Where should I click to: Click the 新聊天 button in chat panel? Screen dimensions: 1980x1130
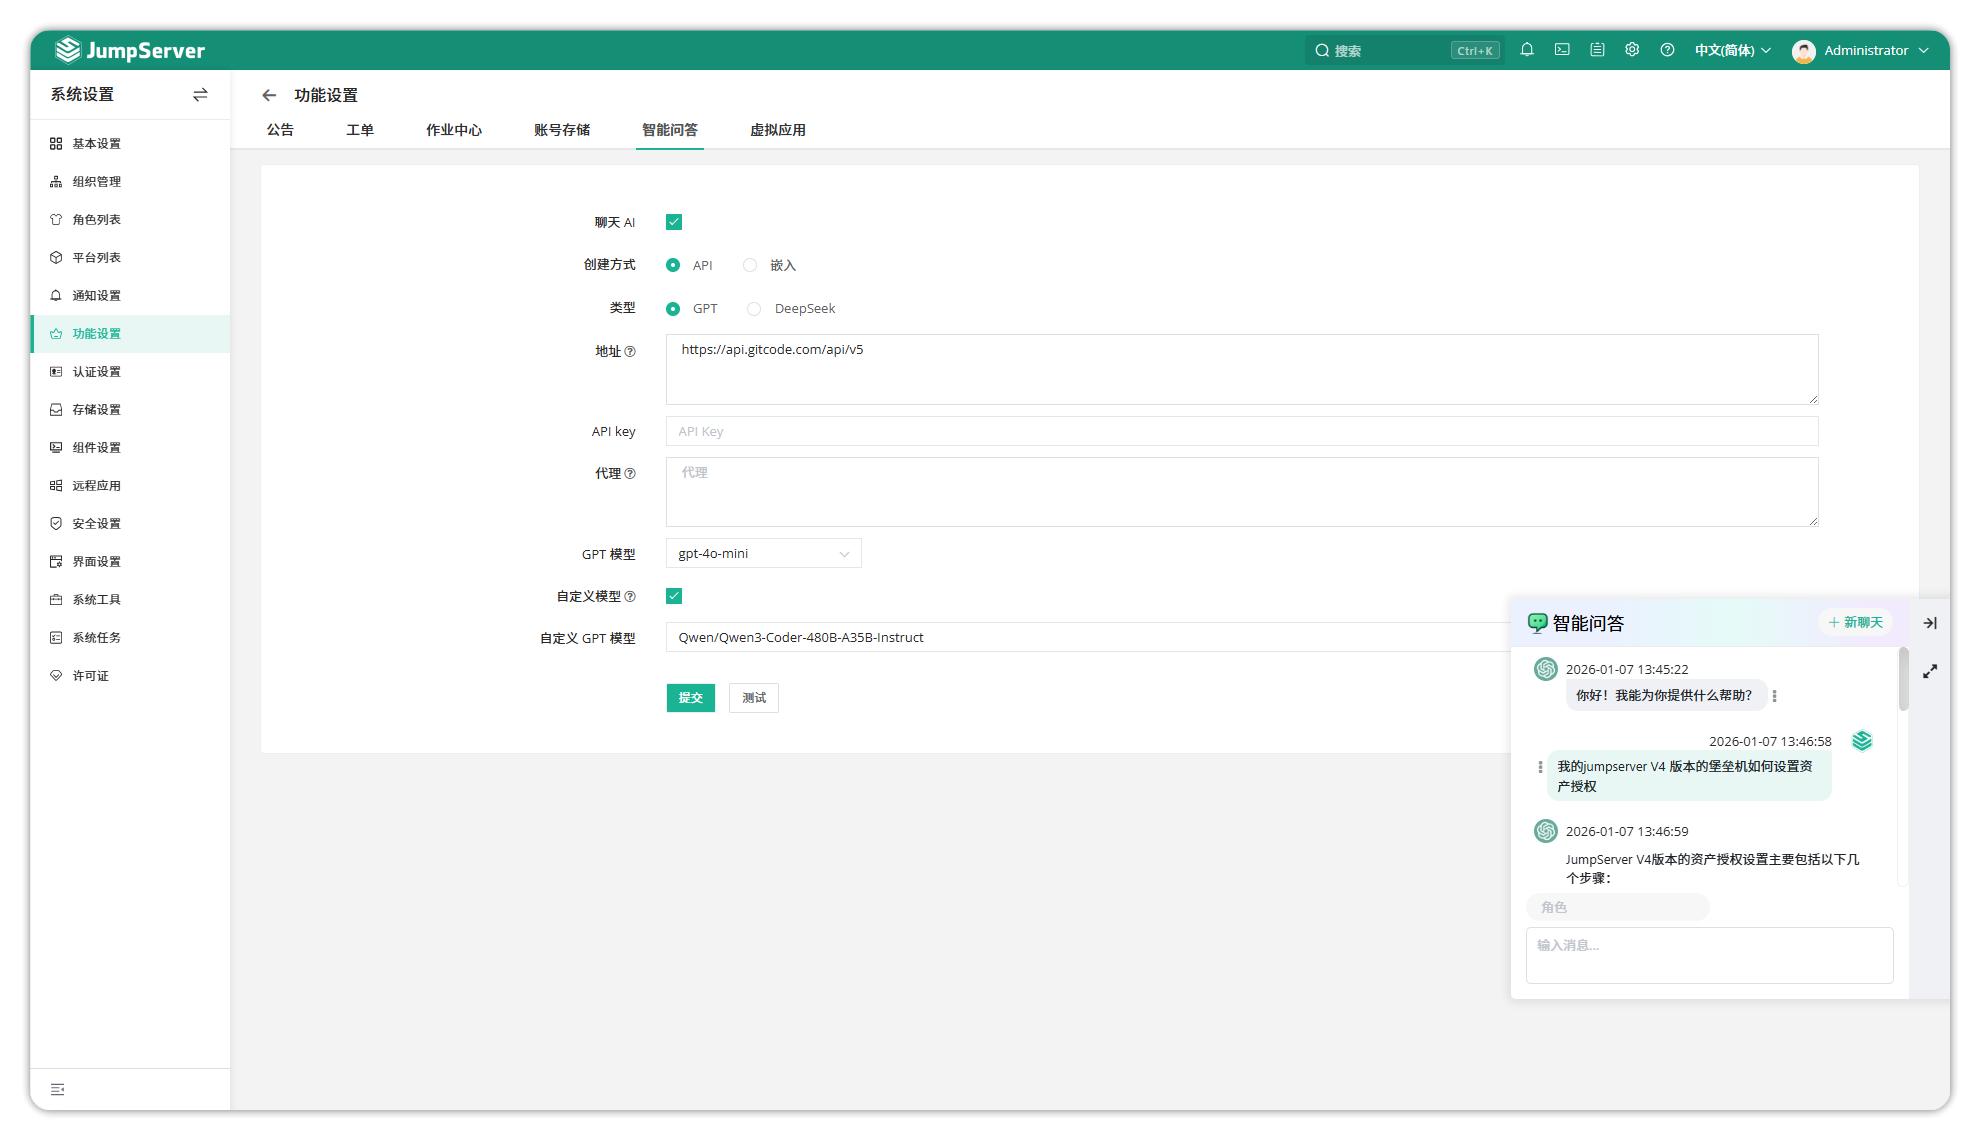(x=1856, y=622)
